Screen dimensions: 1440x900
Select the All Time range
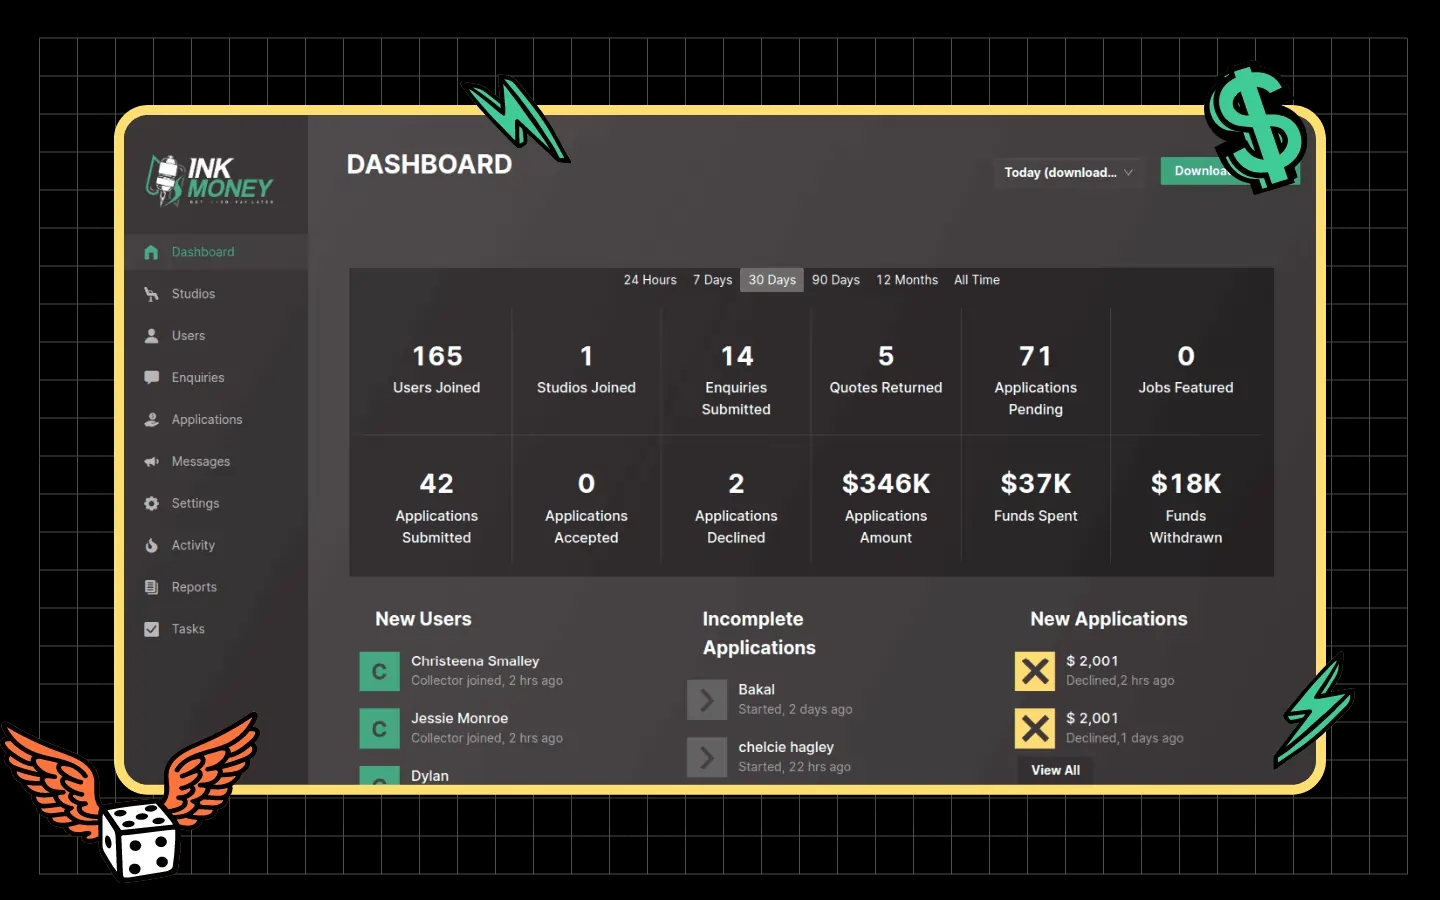[977, 280]
